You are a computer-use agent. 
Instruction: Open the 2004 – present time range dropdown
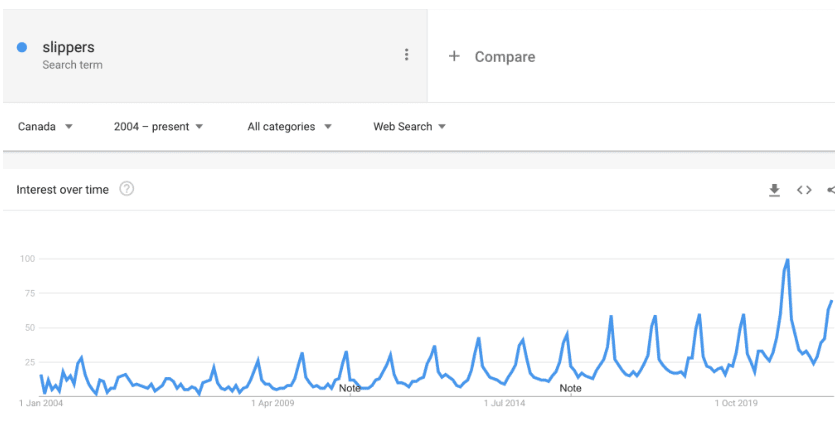coord(158,126)
